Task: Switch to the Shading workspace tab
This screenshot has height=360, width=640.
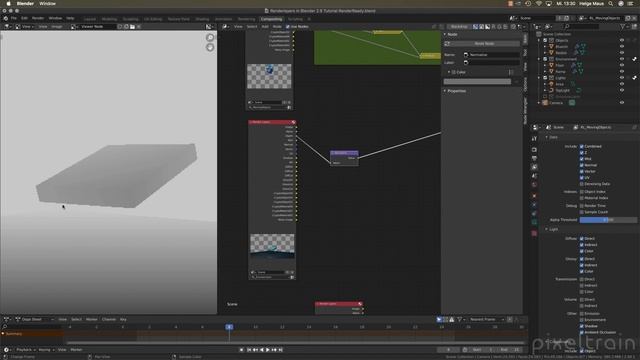Action: (202, 19)
